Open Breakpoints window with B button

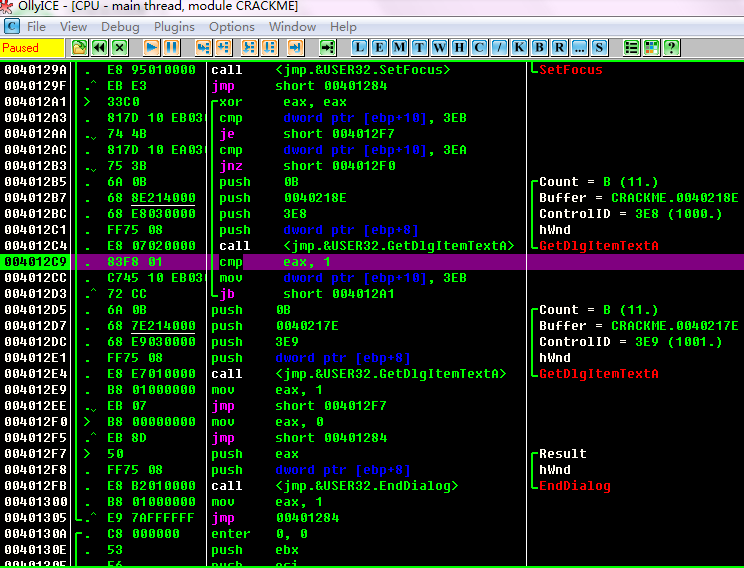539,47
